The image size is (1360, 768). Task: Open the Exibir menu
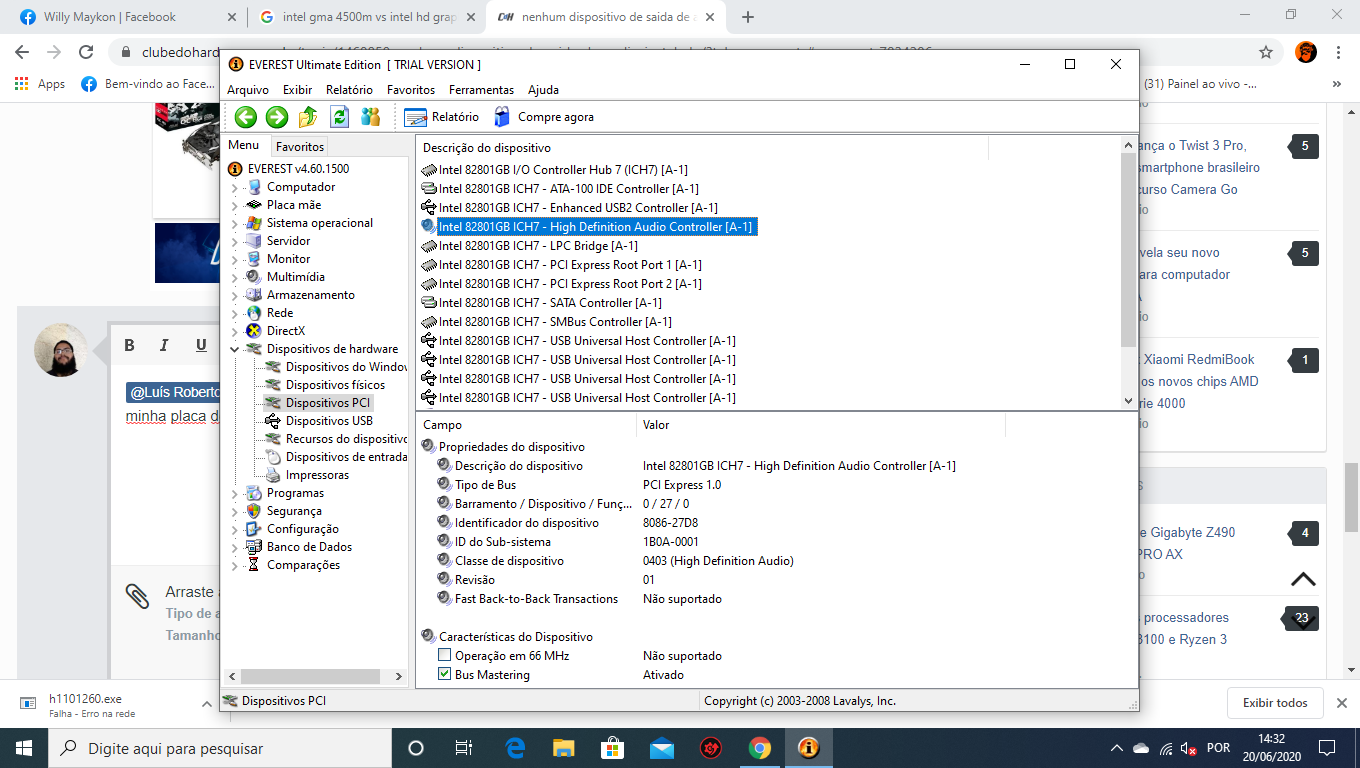coord(297,90)
